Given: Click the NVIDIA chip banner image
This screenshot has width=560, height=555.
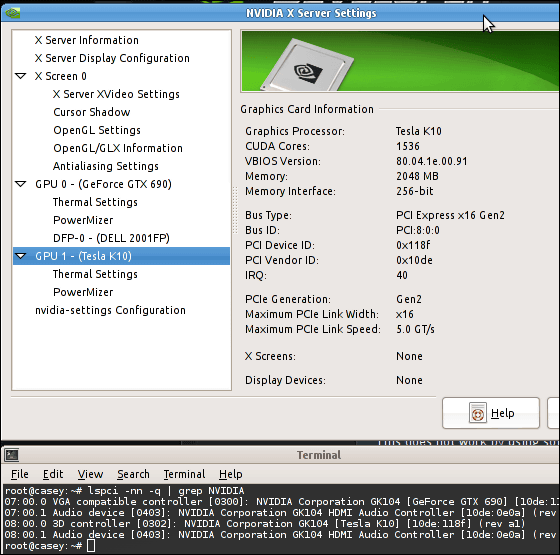Looking at the screenshot, I should pyautogui.click(x=400, y=61).
